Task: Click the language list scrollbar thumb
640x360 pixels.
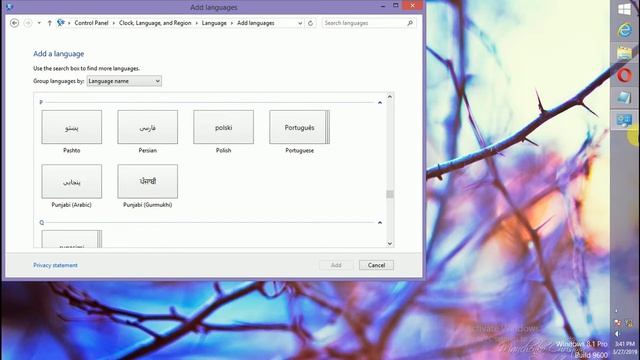Action: coord(390,194)
